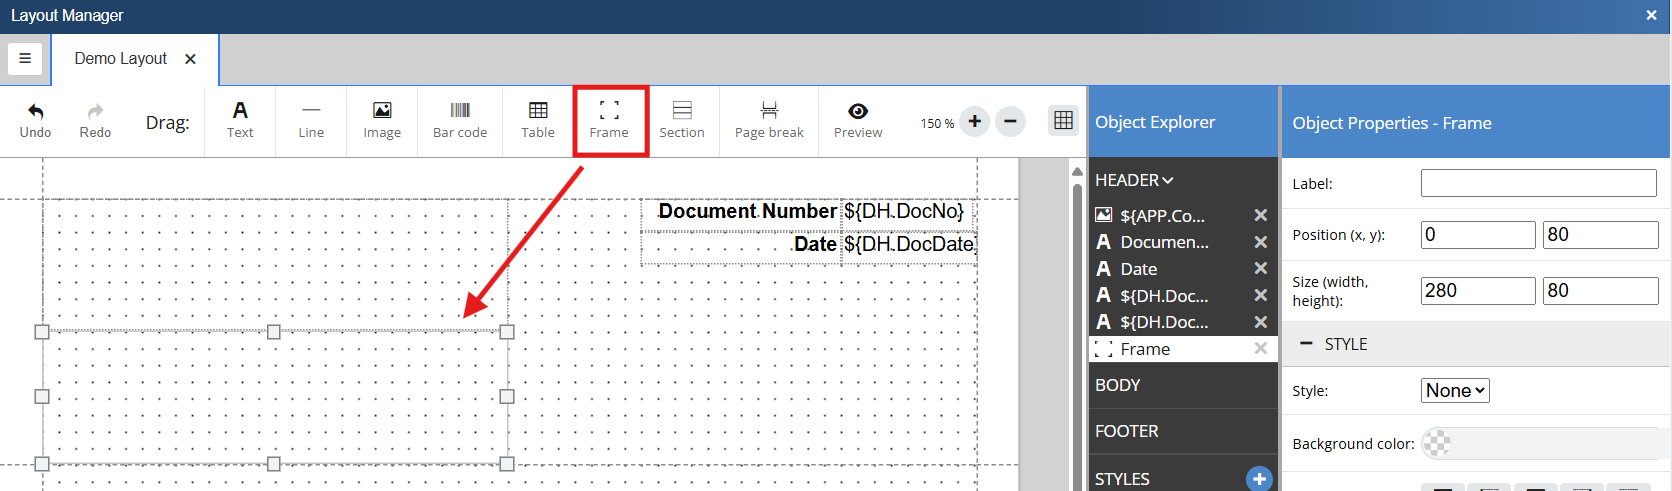Click the Undo arrow icon
Image resolution: width=1672 pixels, height=491 pixels.
pyautogui.click(x=36, y=111)
